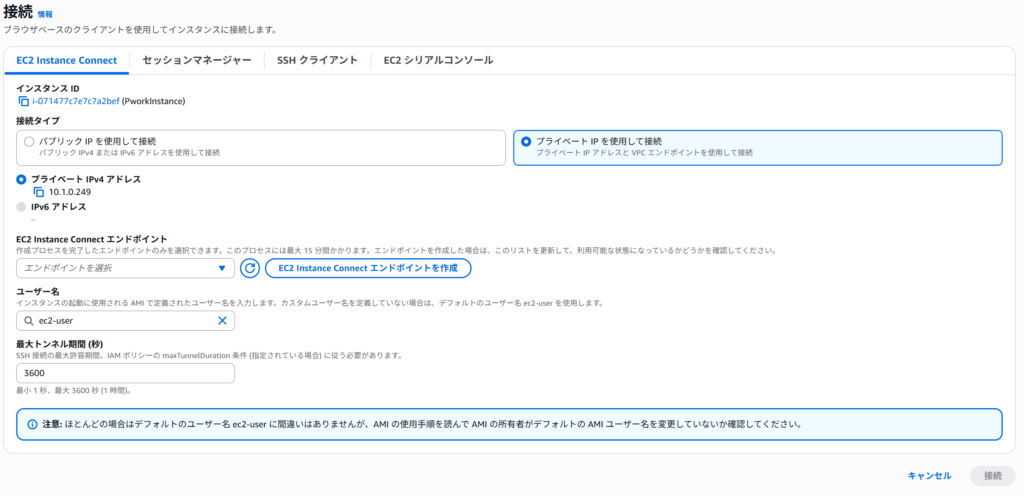Viewport: 1024px width, 496px height.
Task: Select public IP connection type
Action: tap(29, 142)
